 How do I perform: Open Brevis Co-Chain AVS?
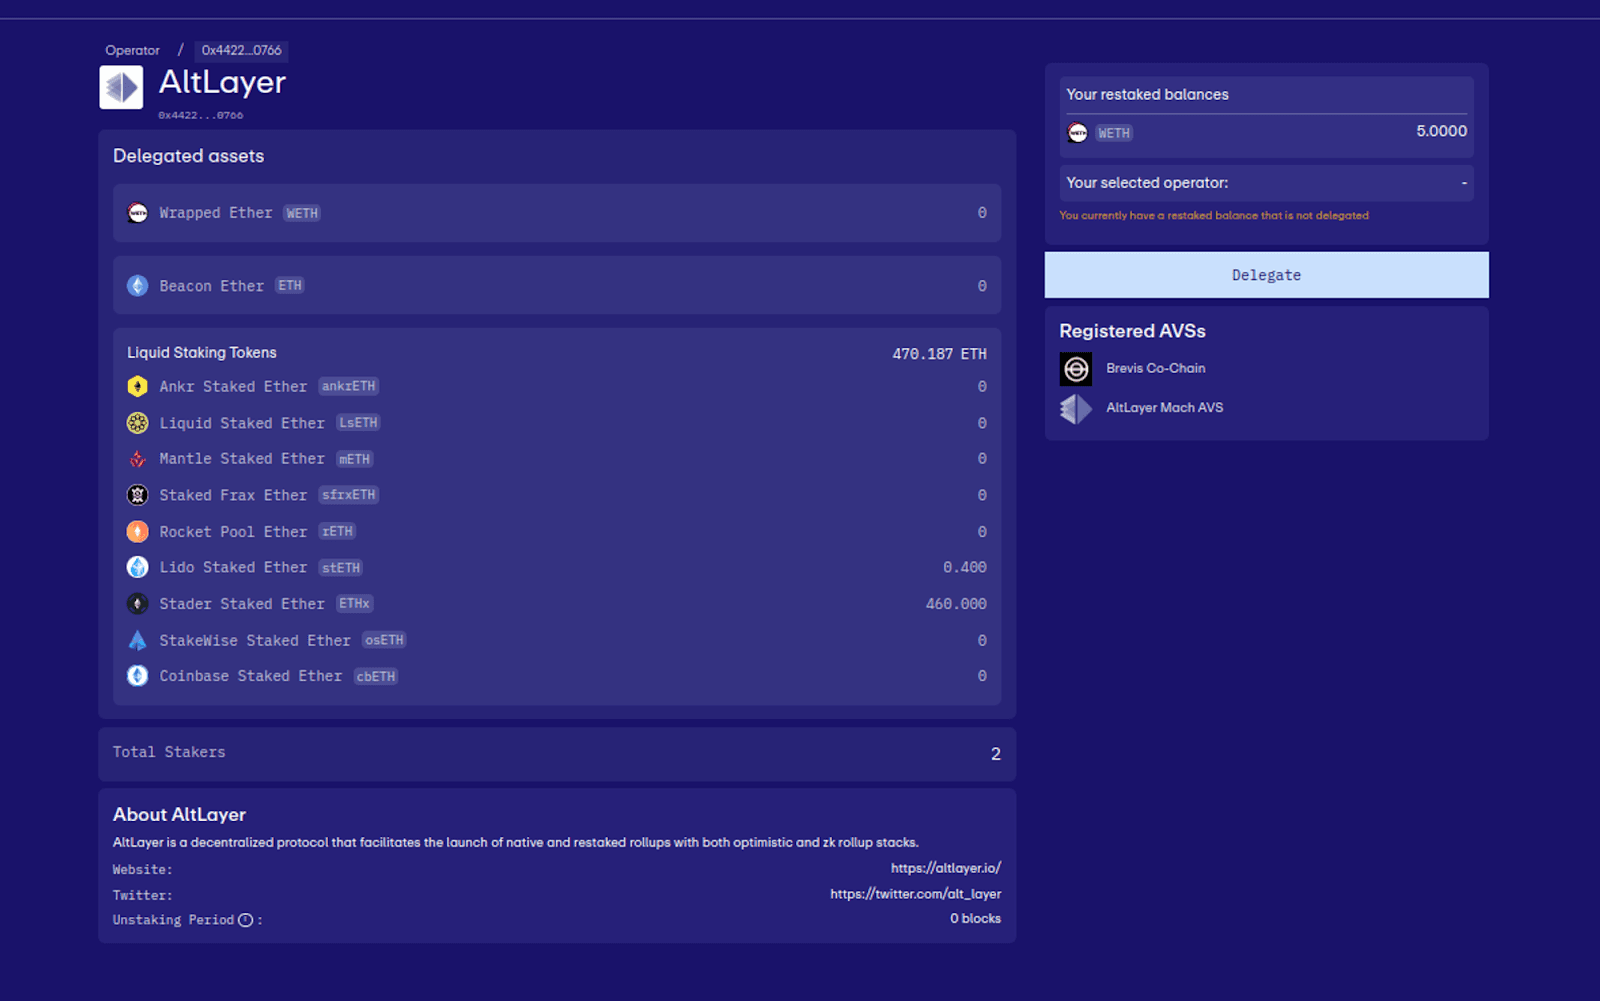point(1155,368)
